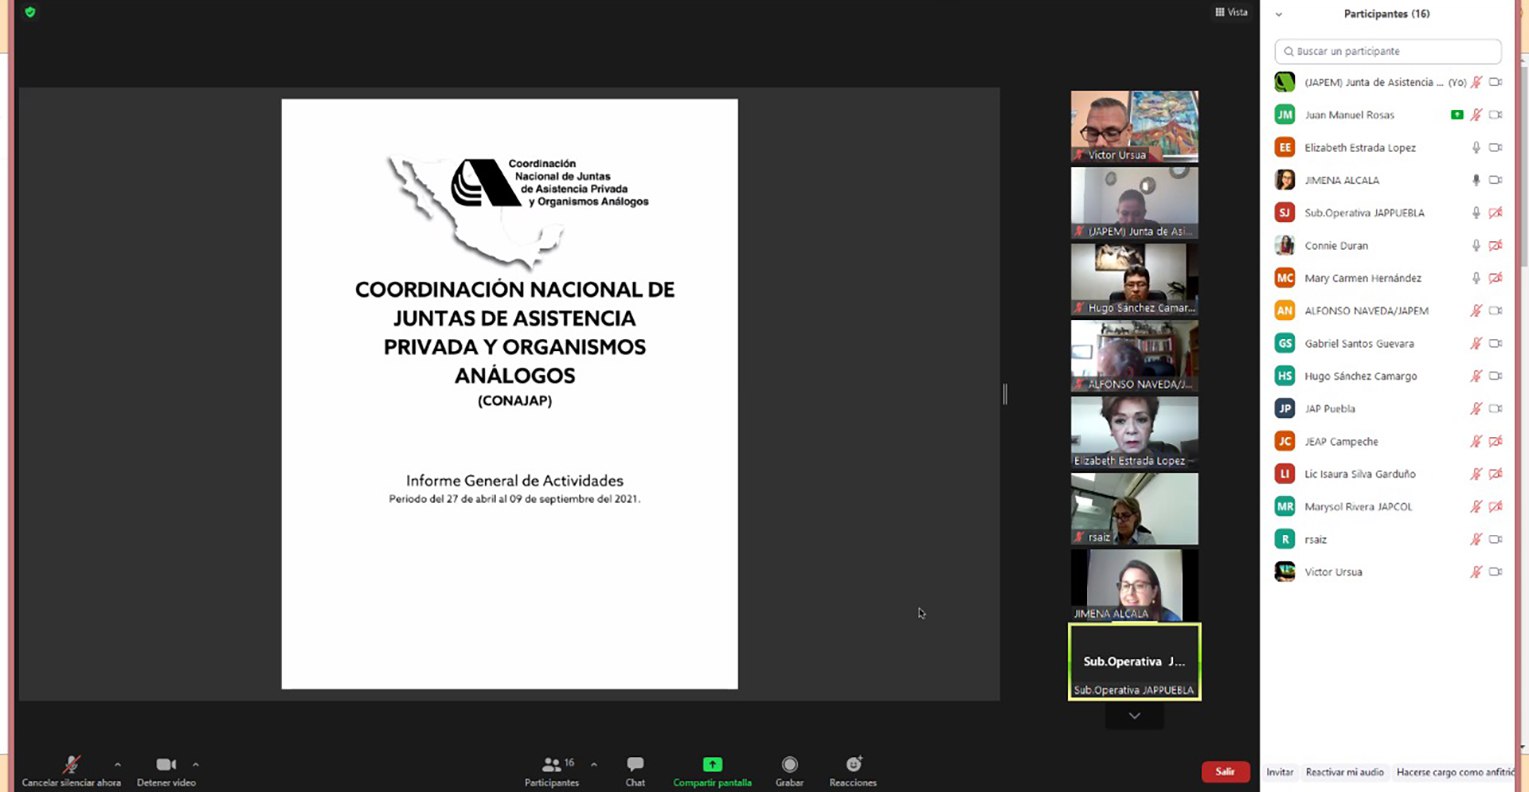
Task: Open video options arrow next to camera
Action: tap(195, 765)
